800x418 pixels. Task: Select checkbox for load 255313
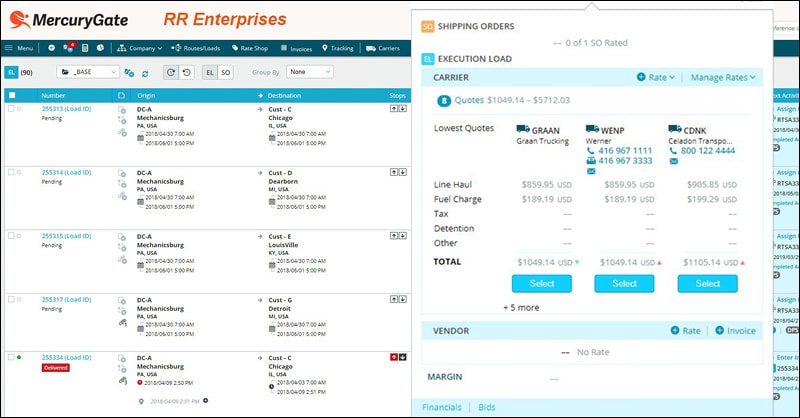(x=11, y=109)
